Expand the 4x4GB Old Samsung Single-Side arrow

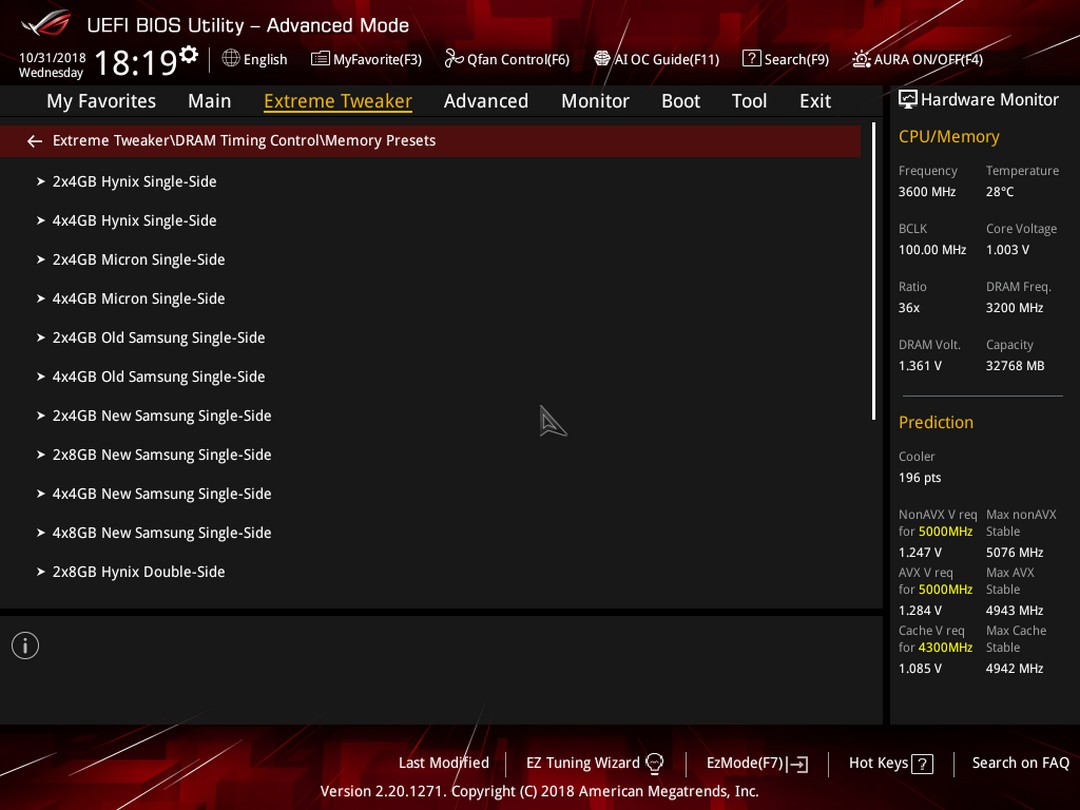(x=41, y=377)
